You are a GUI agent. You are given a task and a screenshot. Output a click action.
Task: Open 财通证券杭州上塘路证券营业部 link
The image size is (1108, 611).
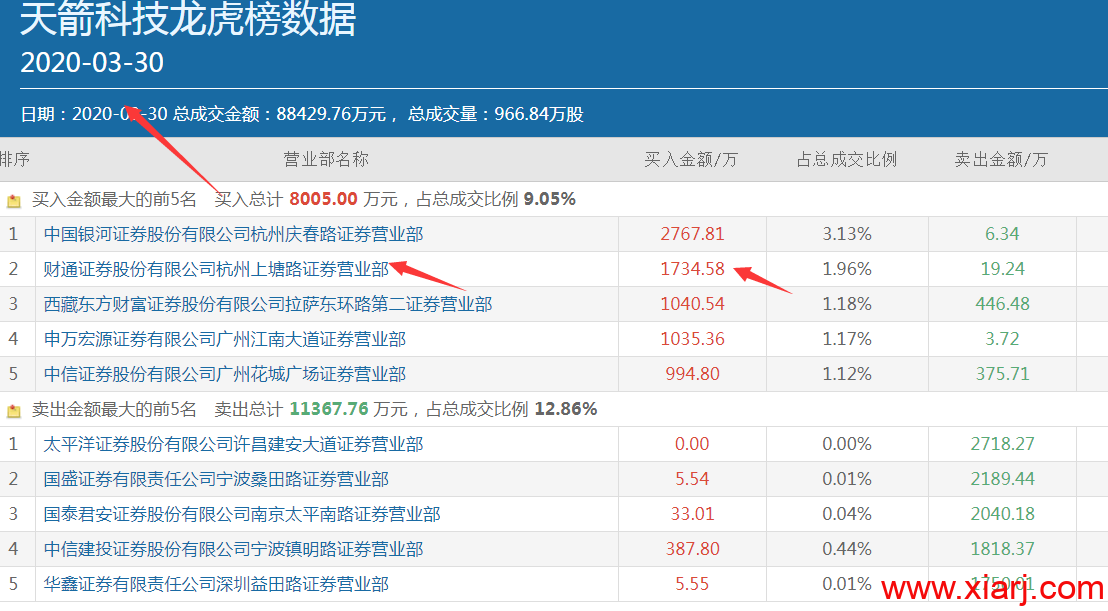216,269
